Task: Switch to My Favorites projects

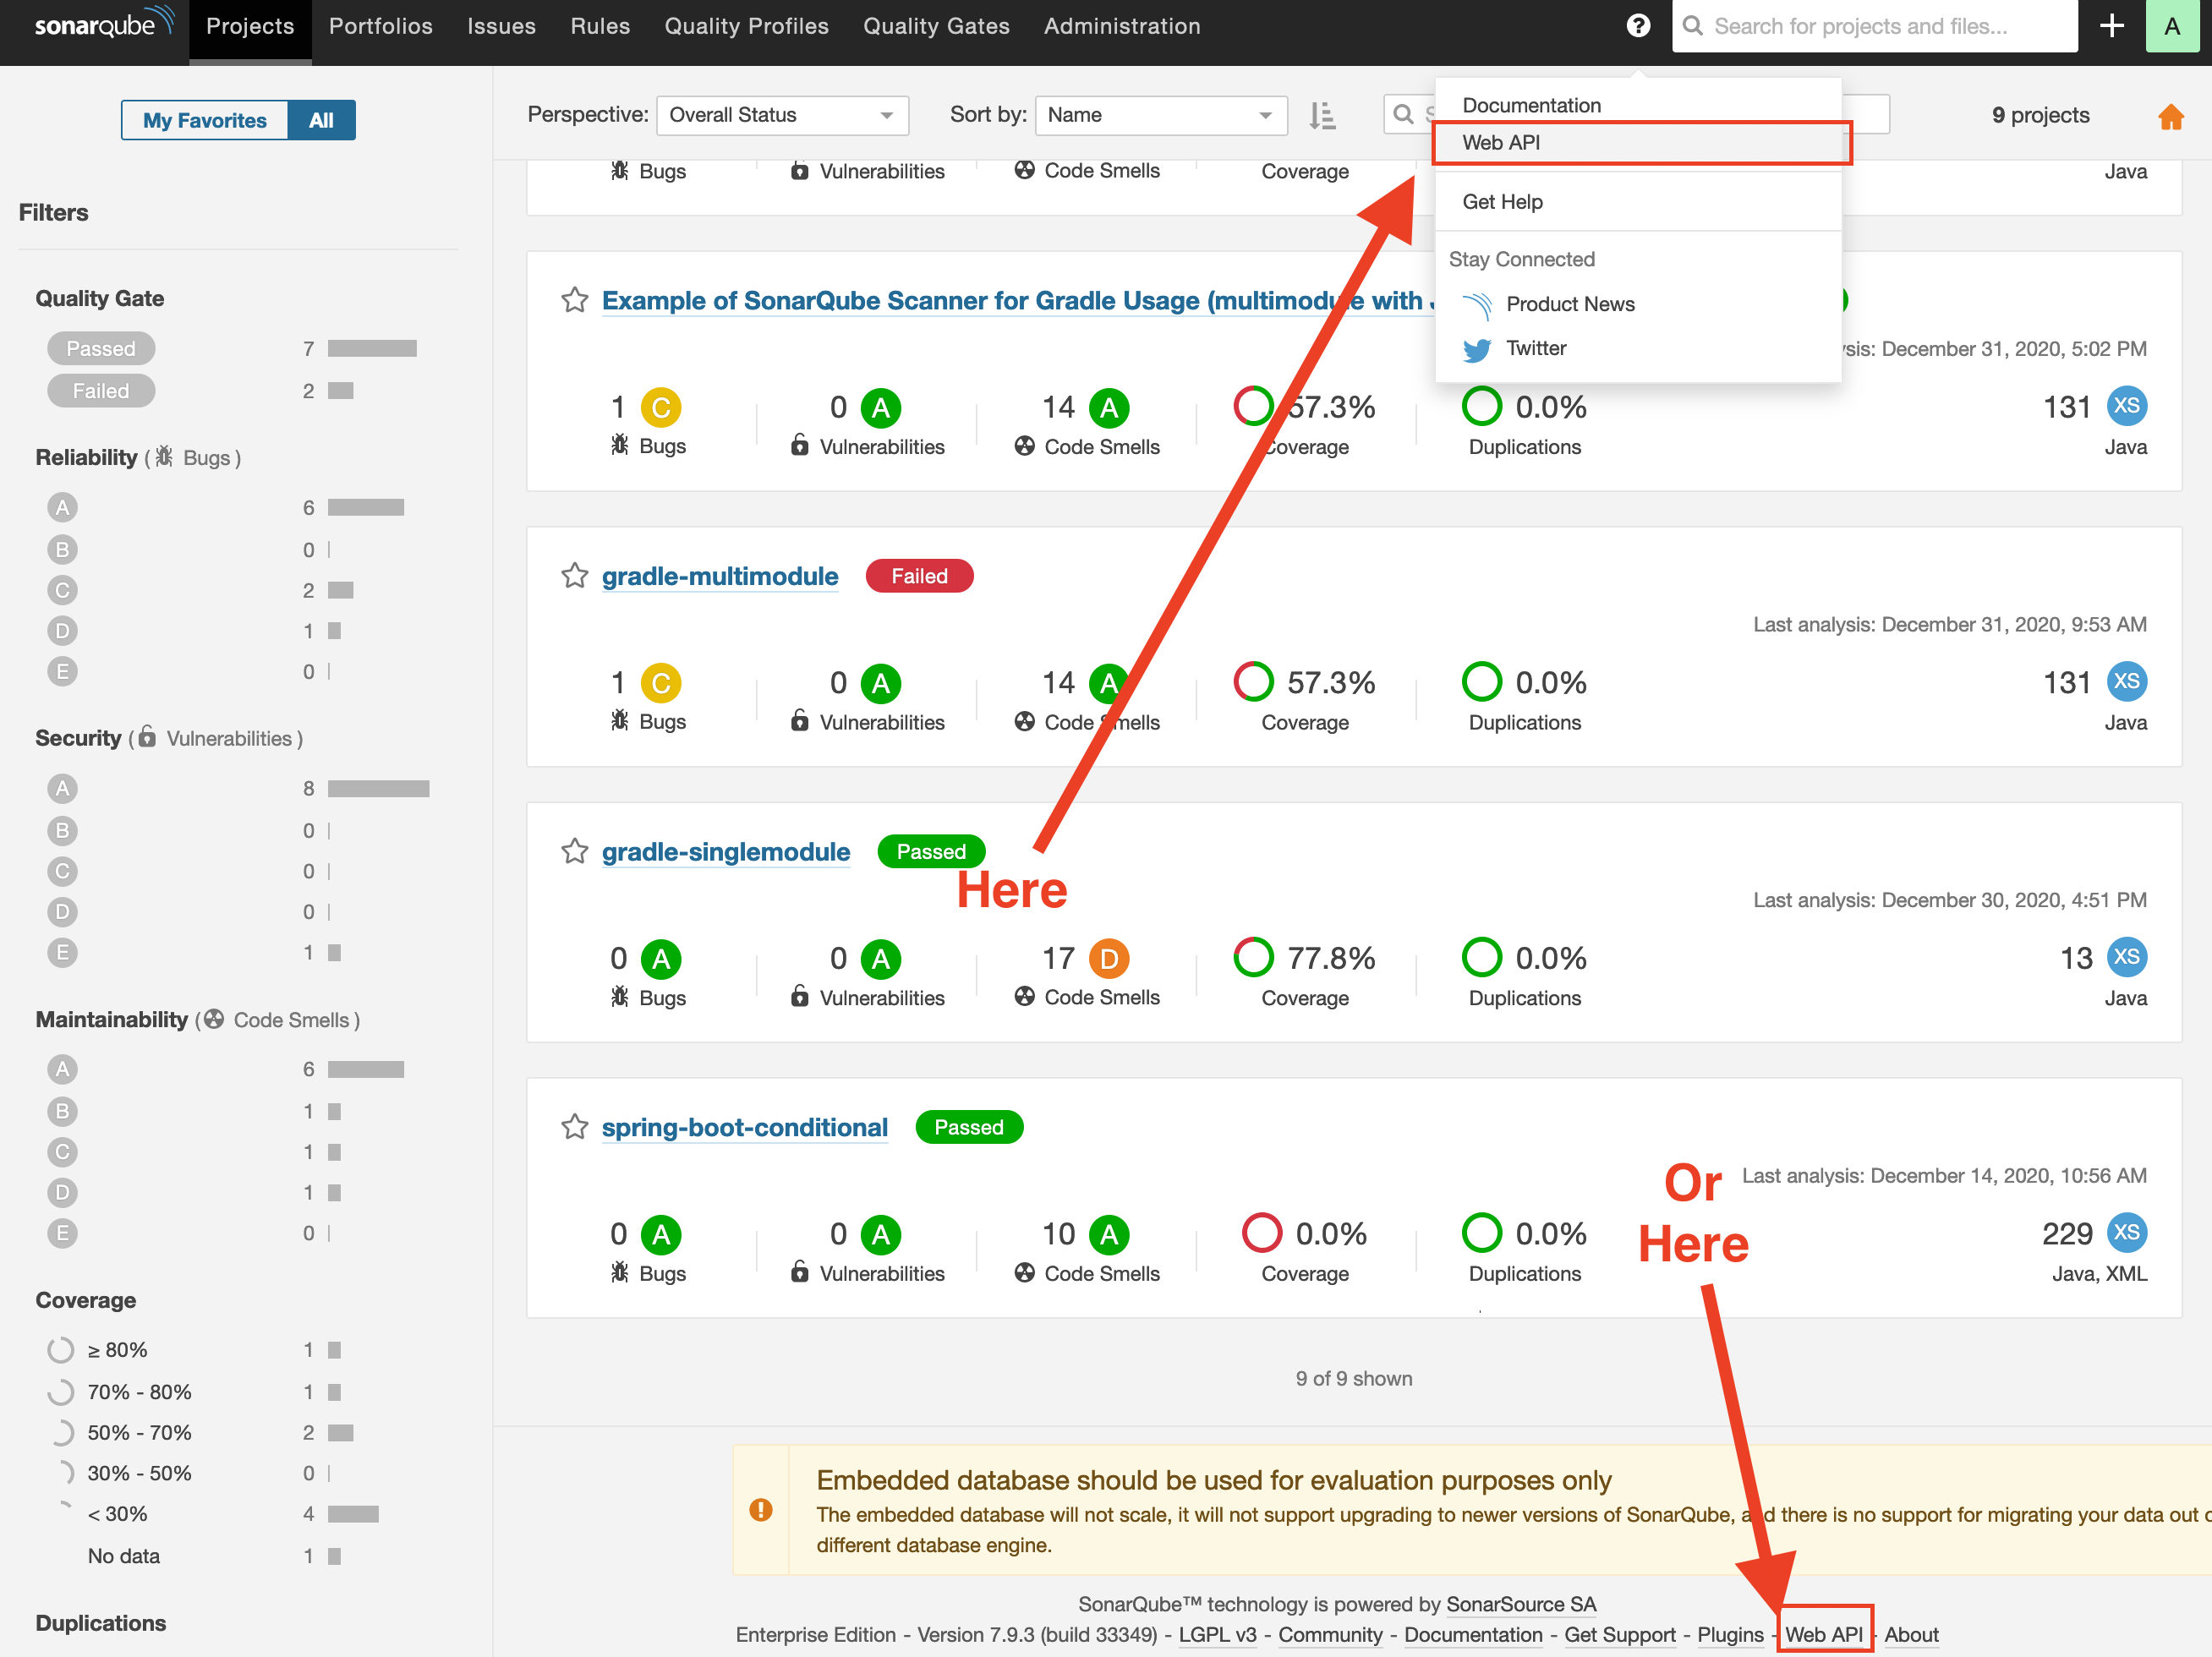Action: (205, 120)
